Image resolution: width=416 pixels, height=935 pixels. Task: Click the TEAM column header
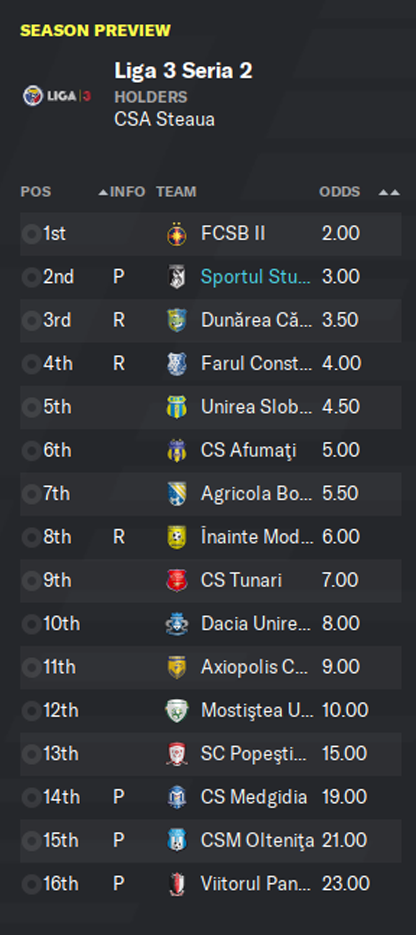[176, 192]
